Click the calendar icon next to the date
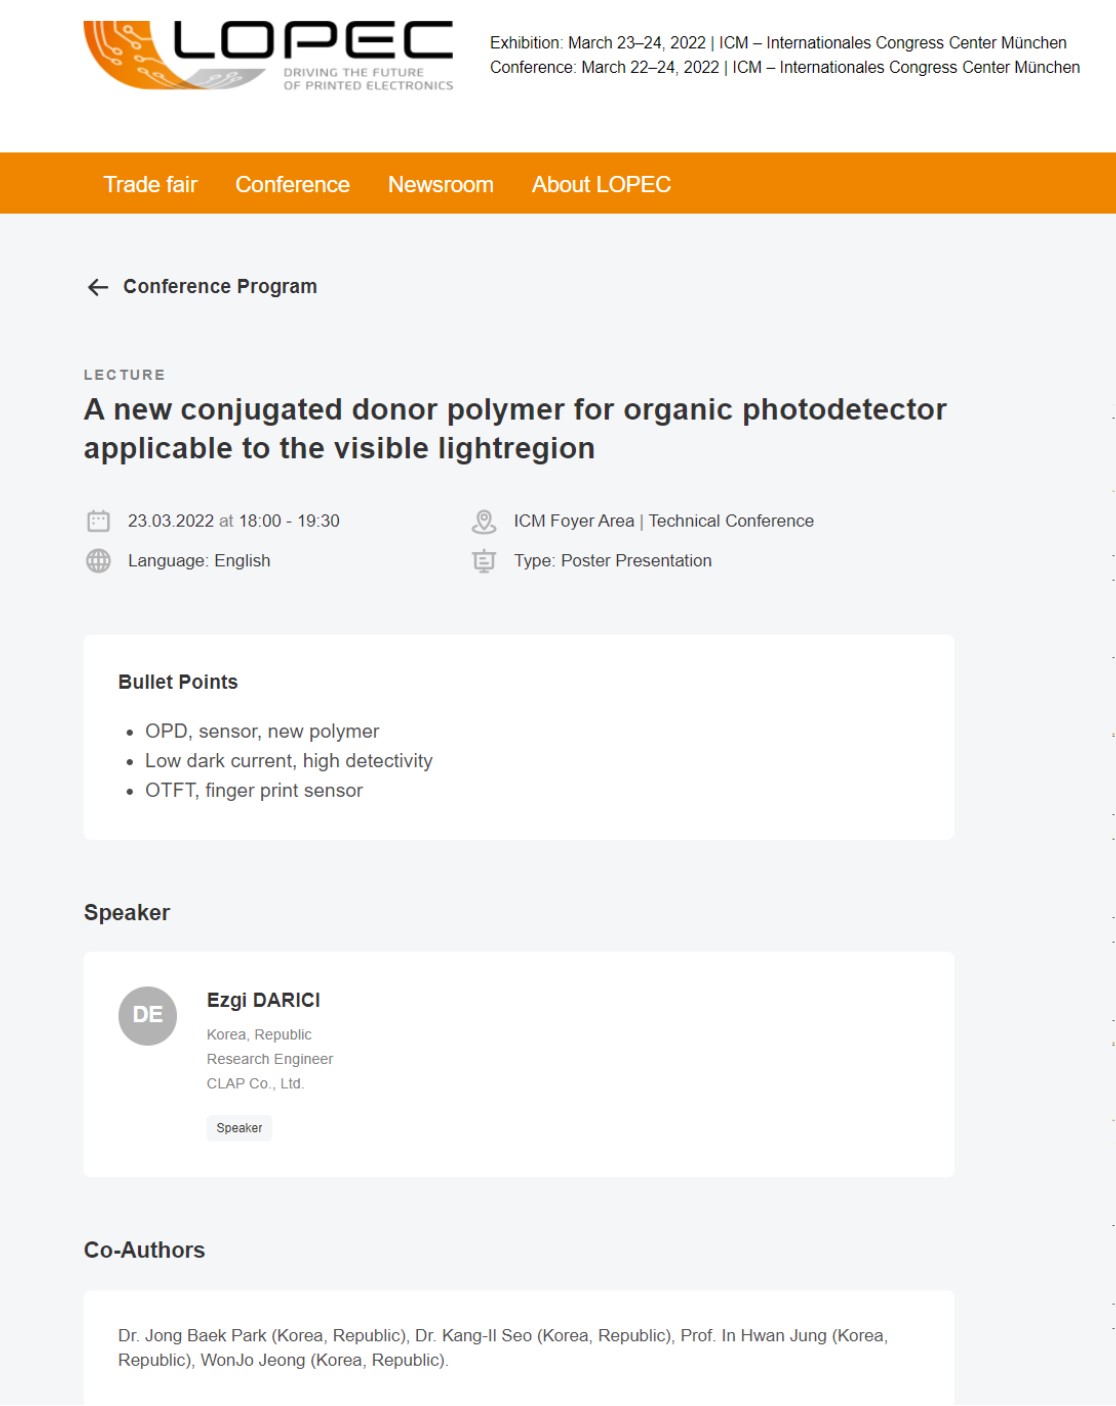The height and width of the screenshot is (1406, 1116). click(98, 521)
